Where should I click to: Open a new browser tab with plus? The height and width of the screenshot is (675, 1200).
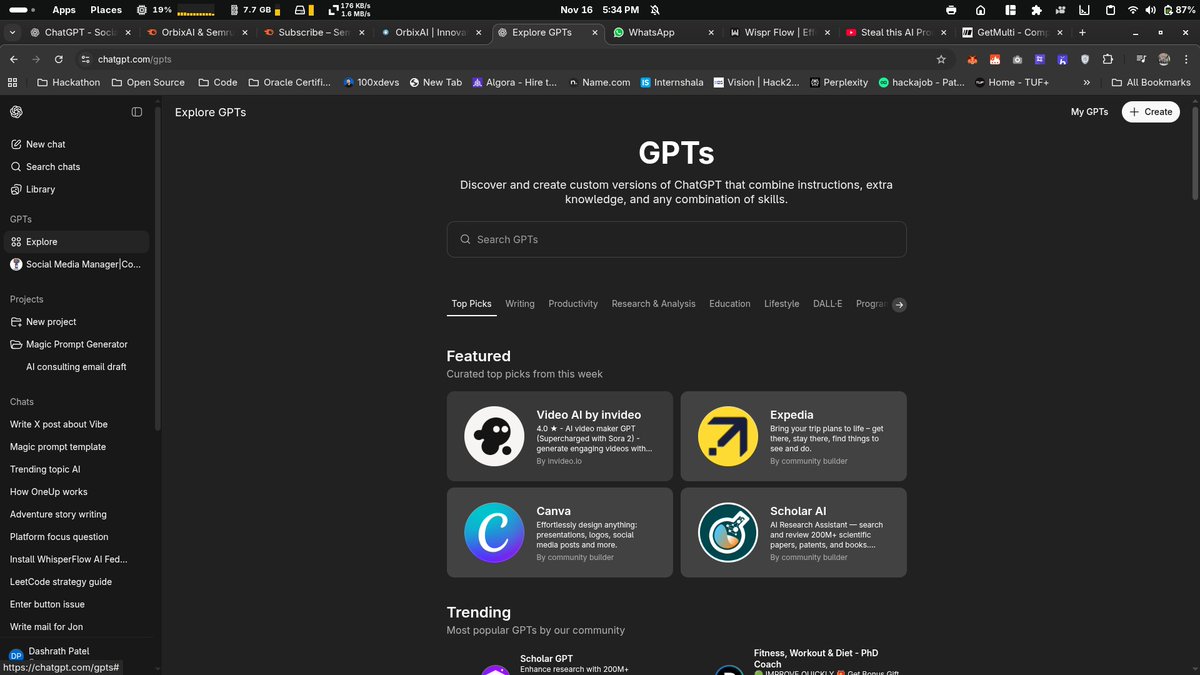[x=1082, y=32]
